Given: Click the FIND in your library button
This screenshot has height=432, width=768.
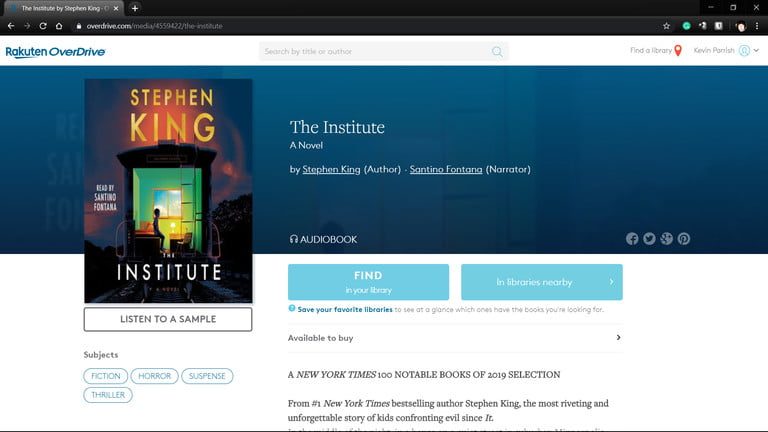Looking at the screenshot, I should (368, 282).
